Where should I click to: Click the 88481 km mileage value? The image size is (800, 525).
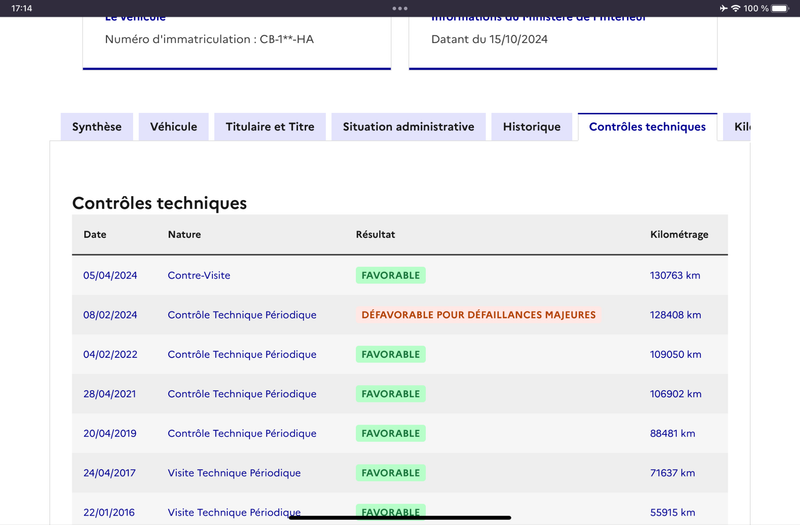(x=672, y=433)
